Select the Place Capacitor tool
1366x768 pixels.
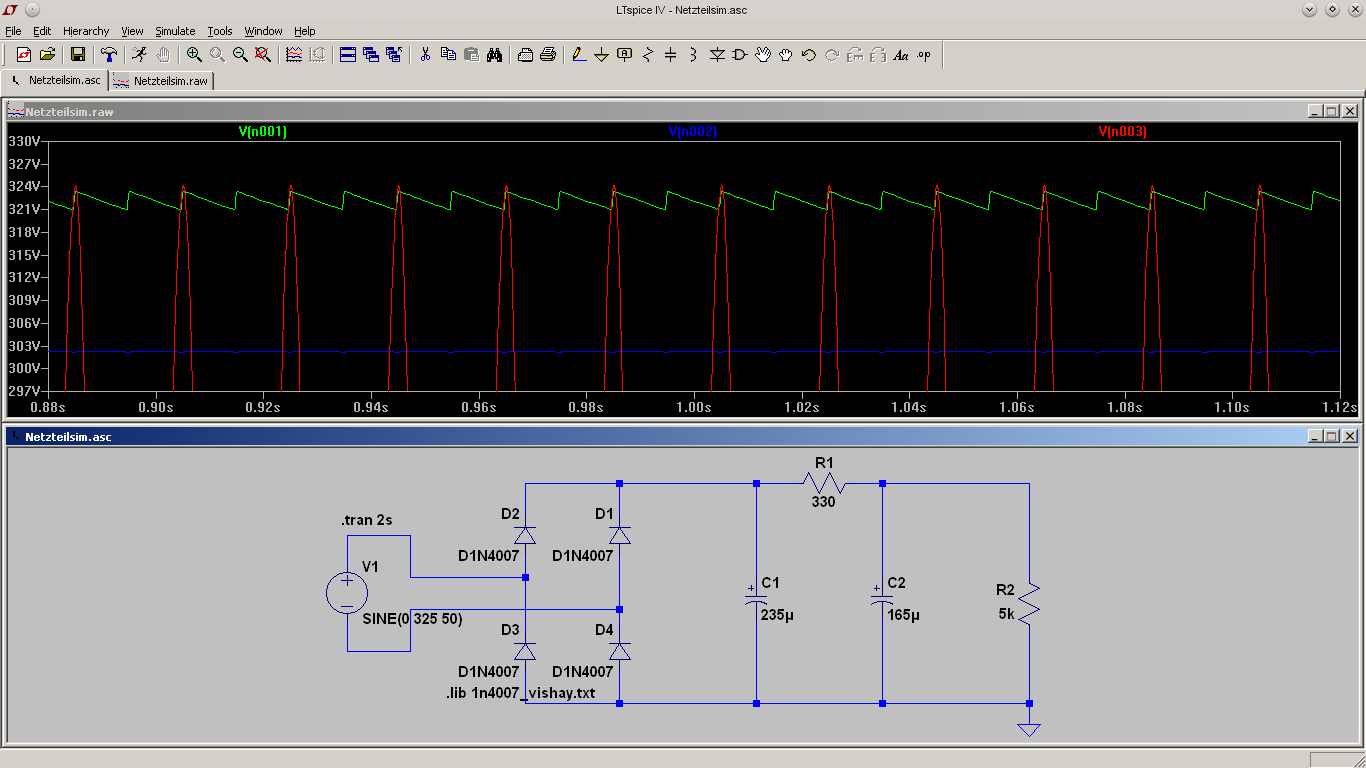pos(671,55)
